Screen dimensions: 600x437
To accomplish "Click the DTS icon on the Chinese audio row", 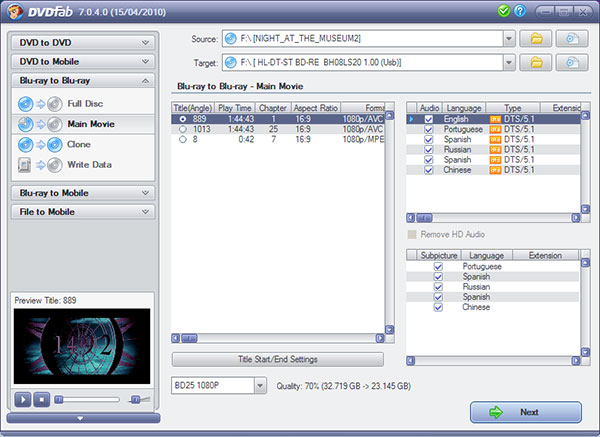I will tap(495, 170).
